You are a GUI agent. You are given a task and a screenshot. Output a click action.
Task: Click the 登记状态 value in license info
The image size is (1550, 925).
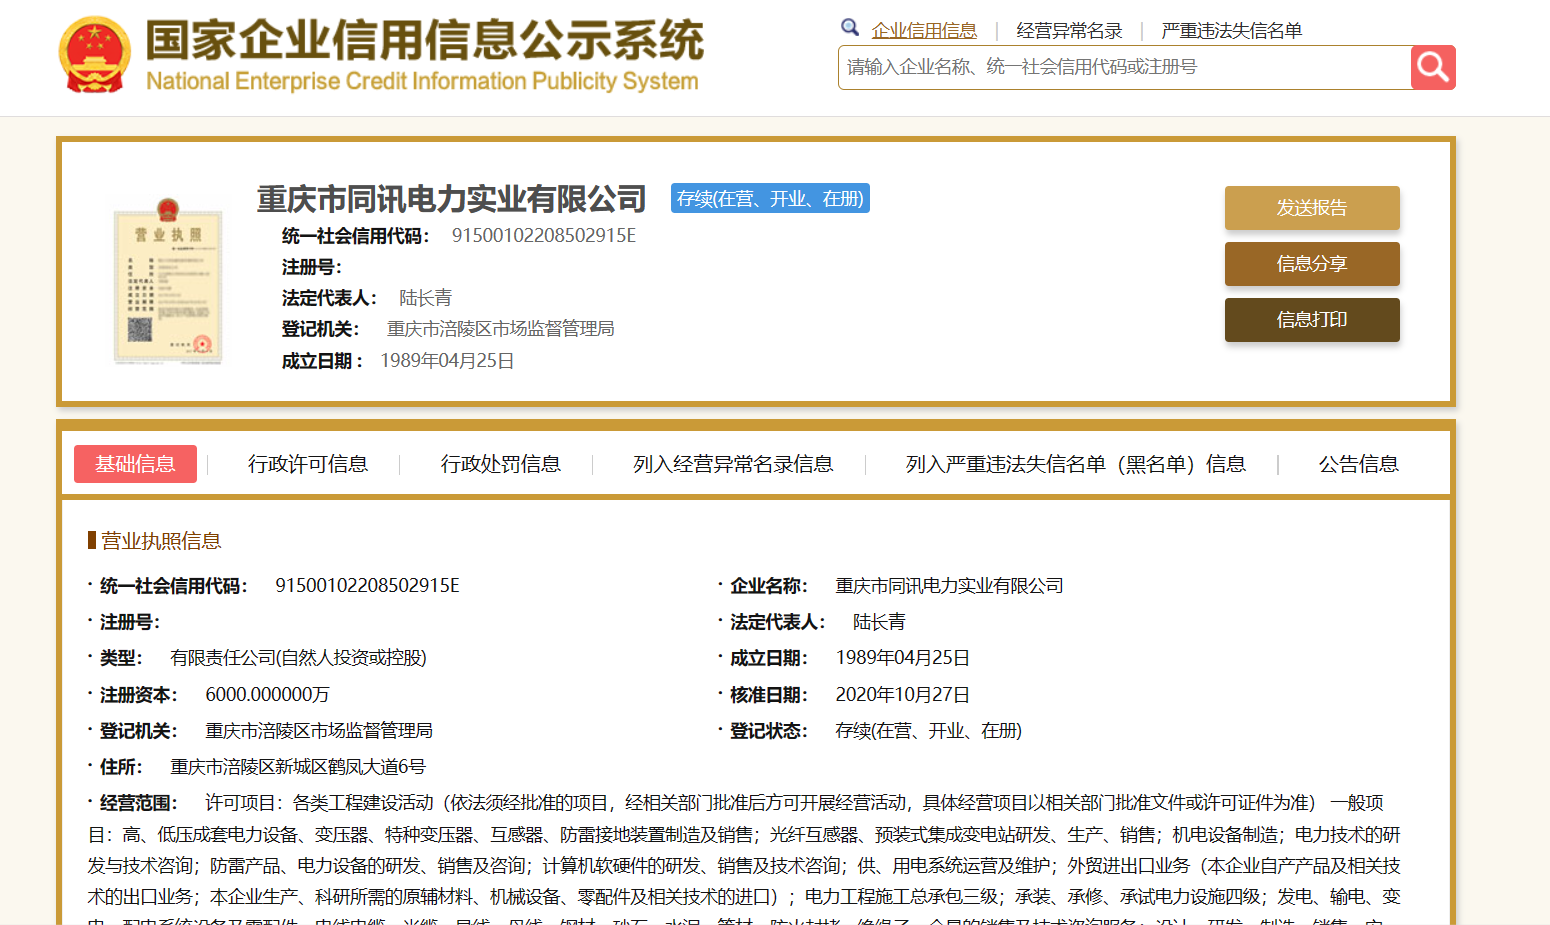point(929,731)
